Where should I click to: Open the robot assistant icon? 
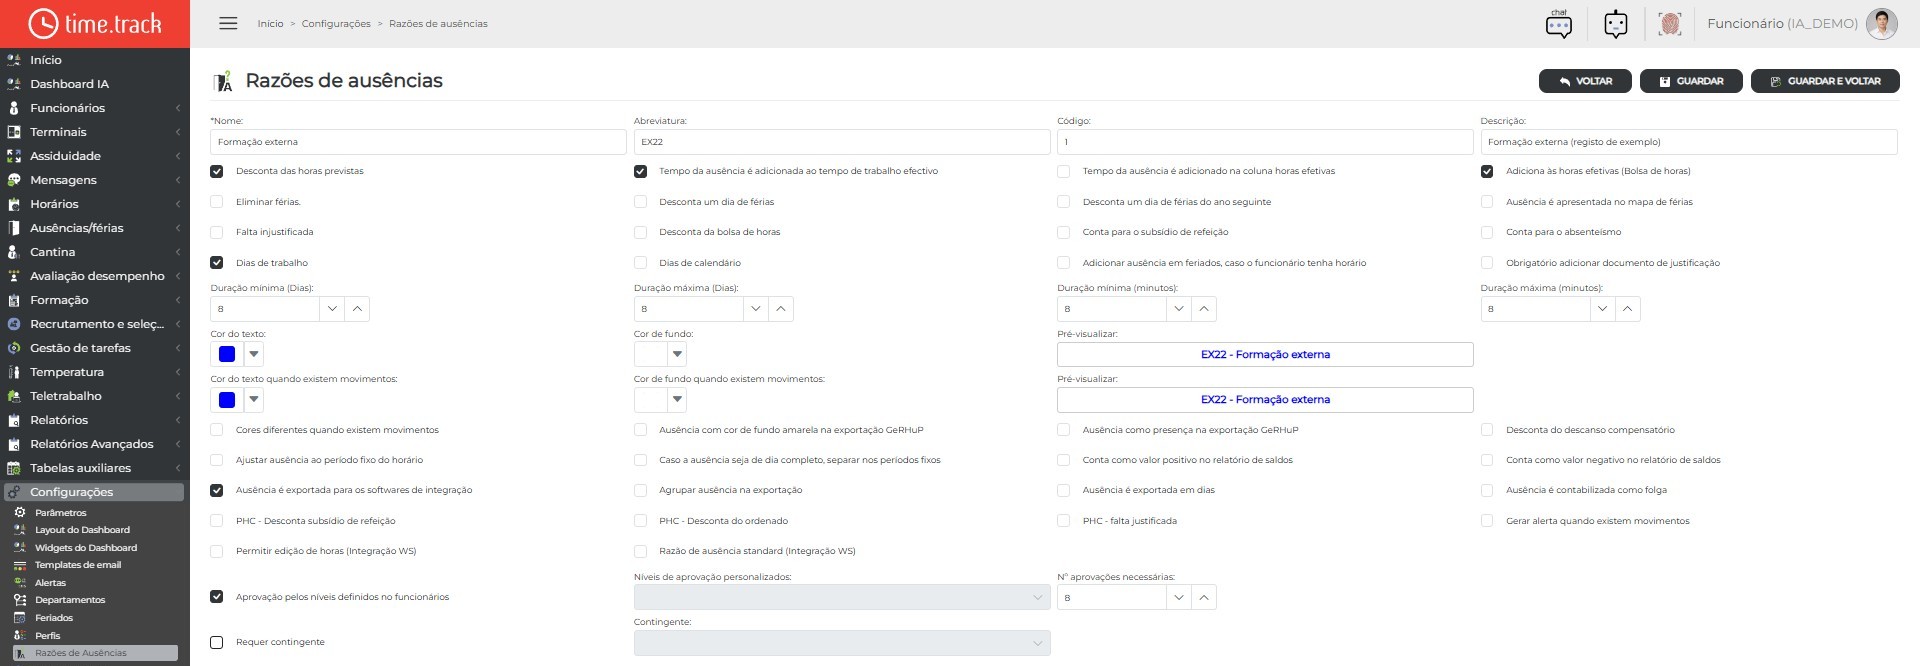coord(1615,24)
